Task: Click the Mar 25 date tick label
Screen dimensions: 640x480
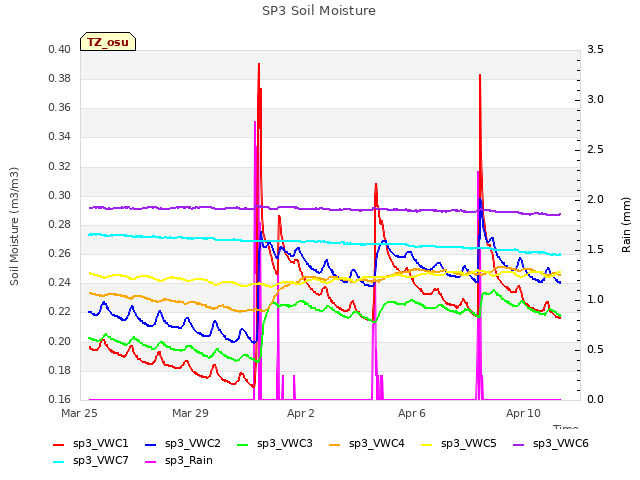Action: point(79,413)
